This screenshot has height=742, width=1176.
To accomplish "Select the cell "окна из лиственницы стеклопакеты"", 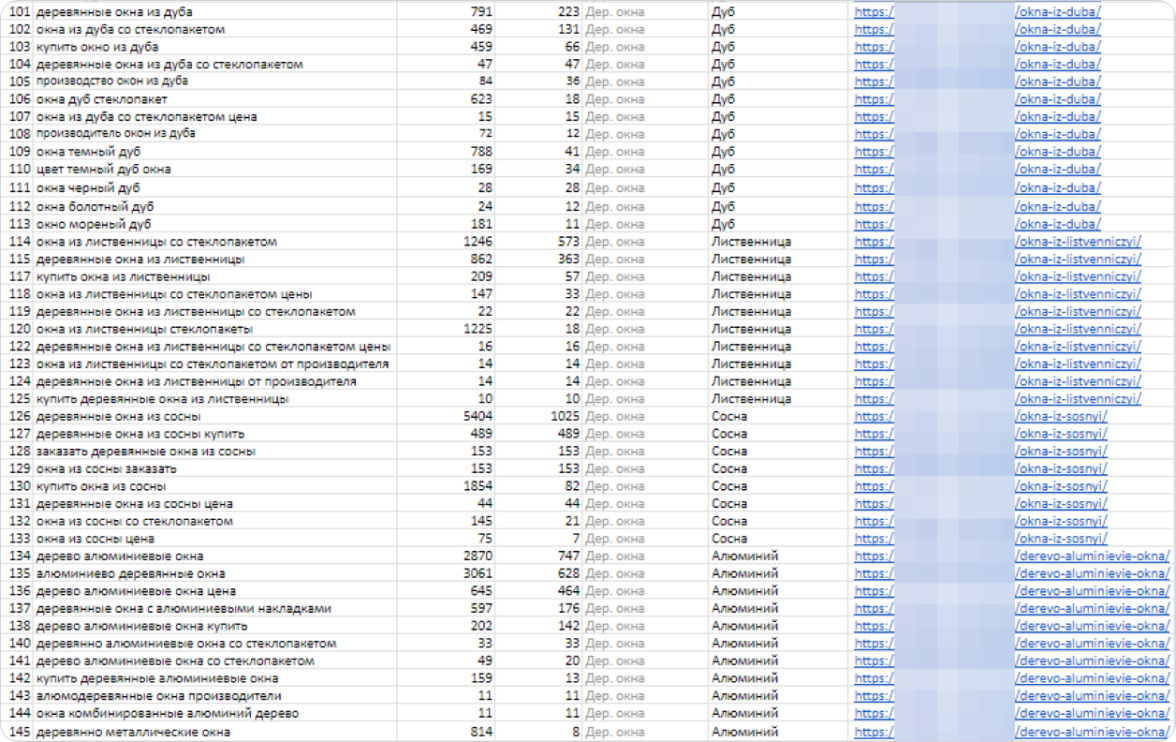I will [x=145, y=329].
